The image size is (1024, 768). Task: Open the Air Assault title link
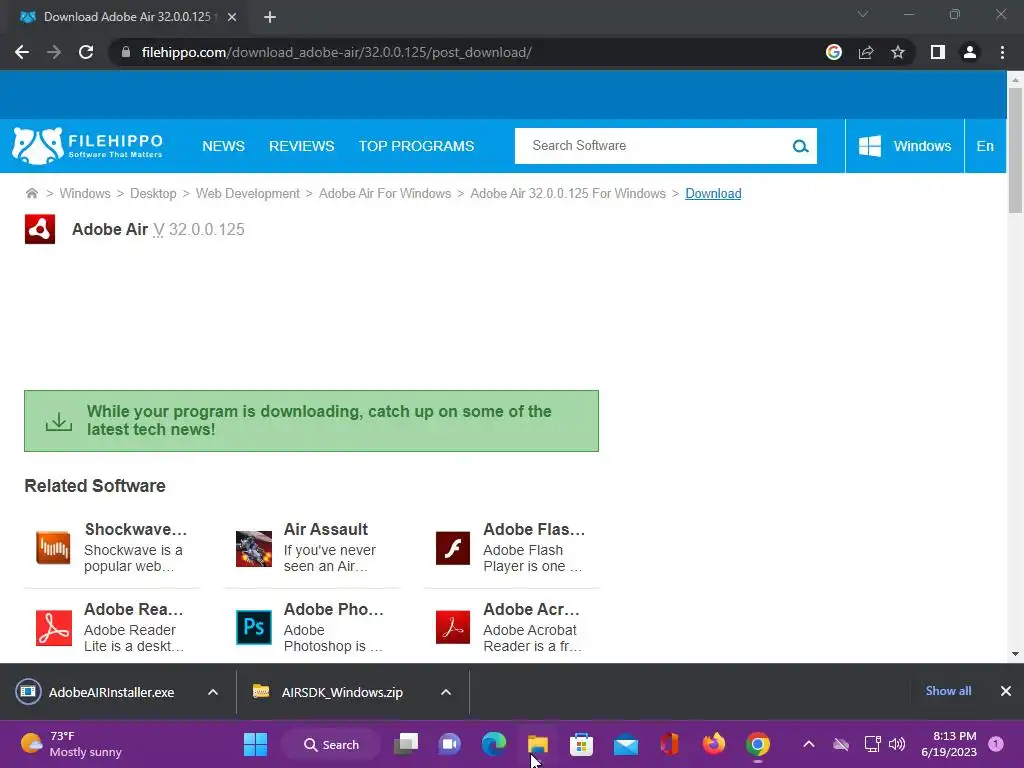(326, 529)
